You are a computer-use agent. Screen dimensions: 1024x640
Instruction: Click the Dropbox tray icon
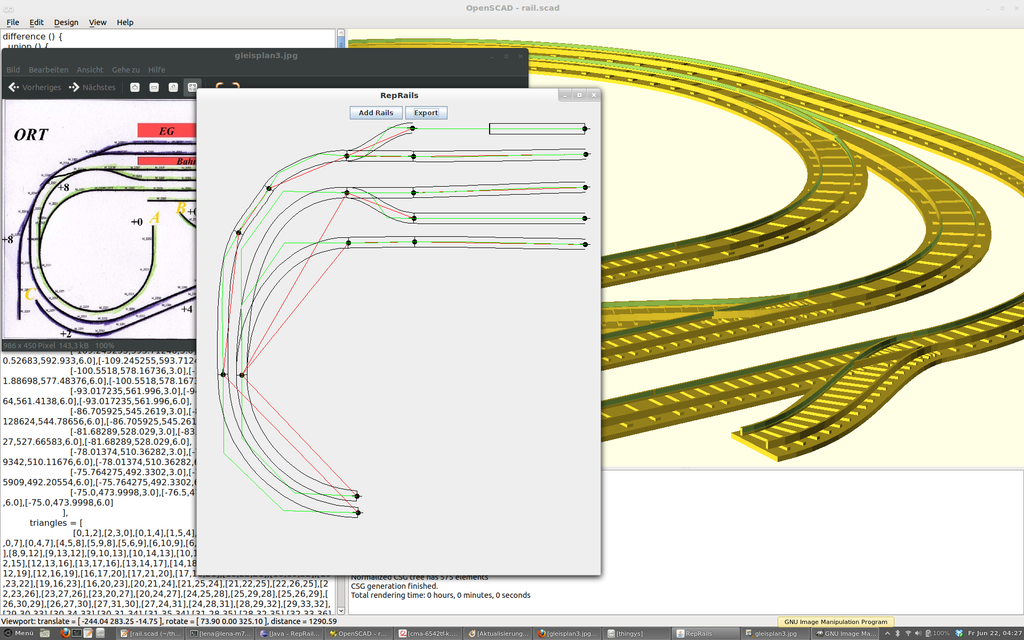(958, 633)
